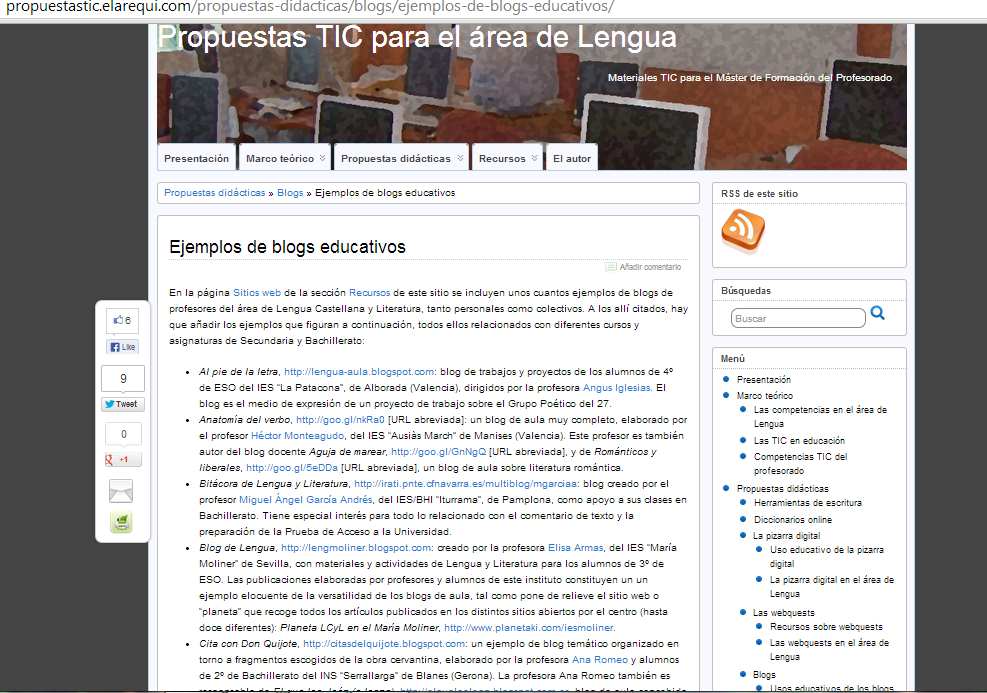The width and height of the screenshot is (987, 693).
Task: Select Diccionarios online menu item
Action: tap(793, 520)
